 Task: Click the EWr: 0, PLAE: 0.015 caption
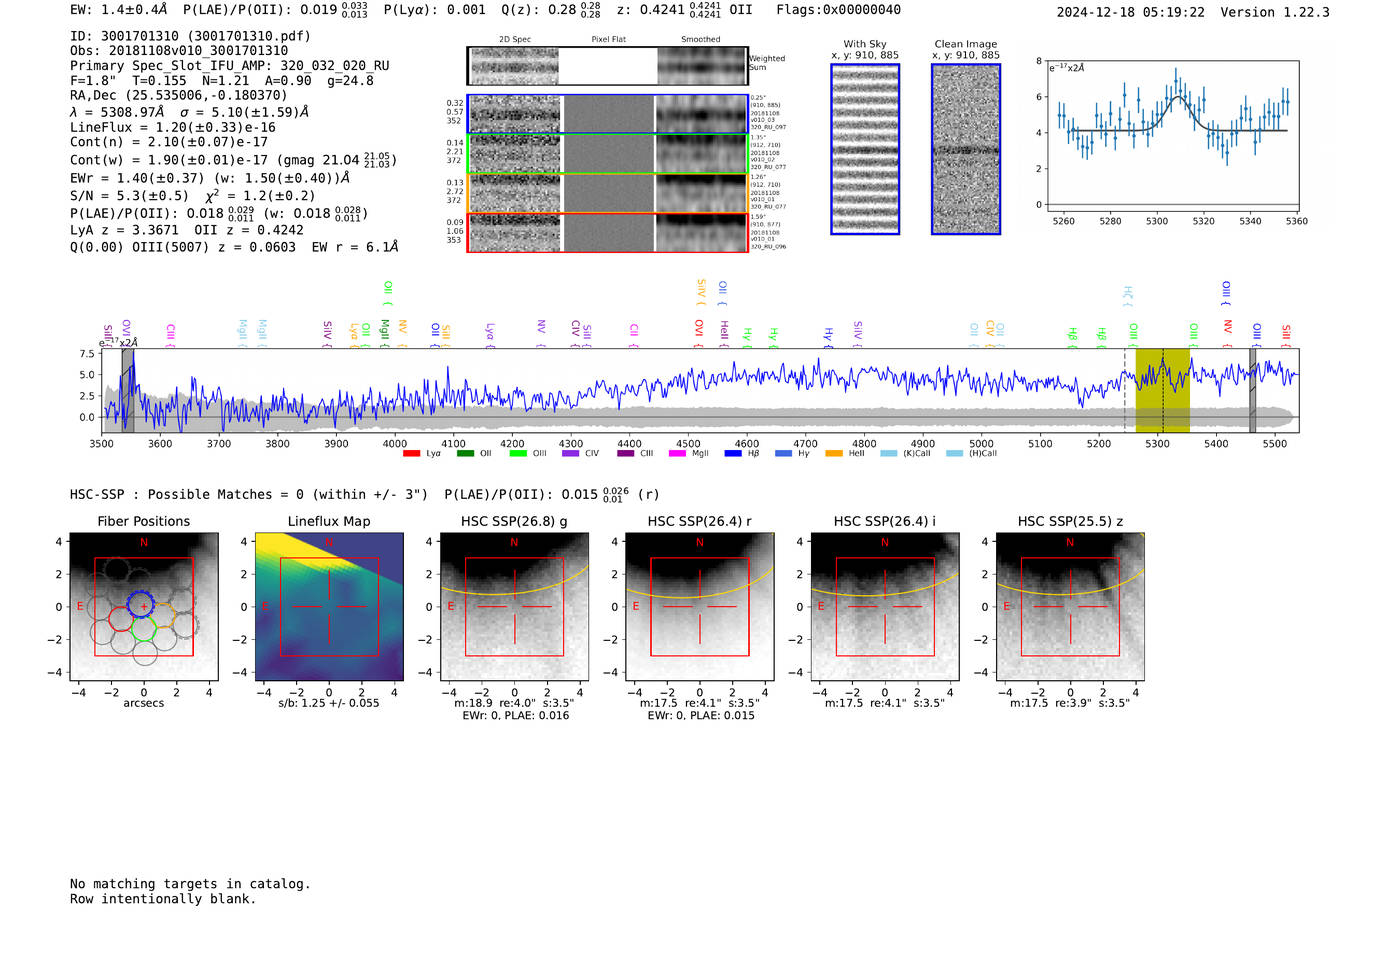point(700,716)
